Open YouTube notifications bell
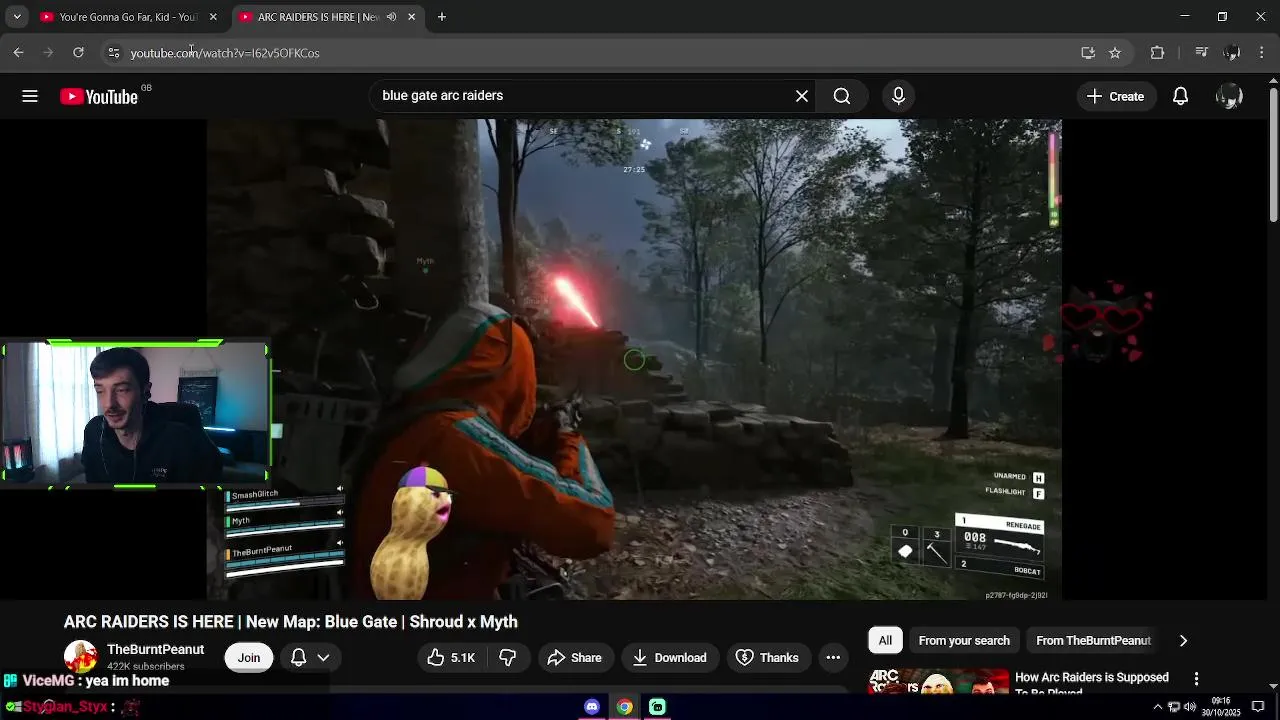Screen dimensions: 1280x720 point(1180,96)
